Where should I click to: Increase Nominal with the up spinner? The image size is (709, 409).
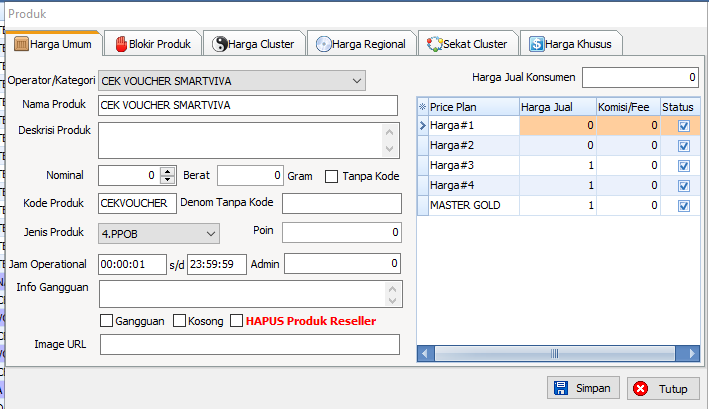pos(168,171)
